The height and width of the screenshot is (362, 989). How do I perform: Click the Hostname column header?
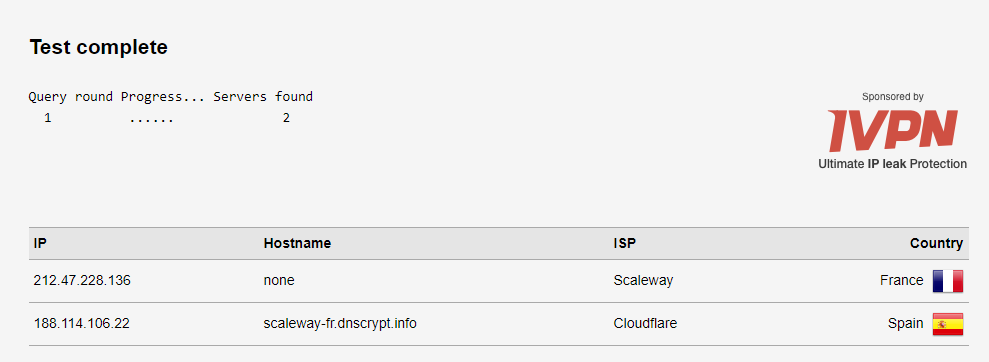point(297,243)
